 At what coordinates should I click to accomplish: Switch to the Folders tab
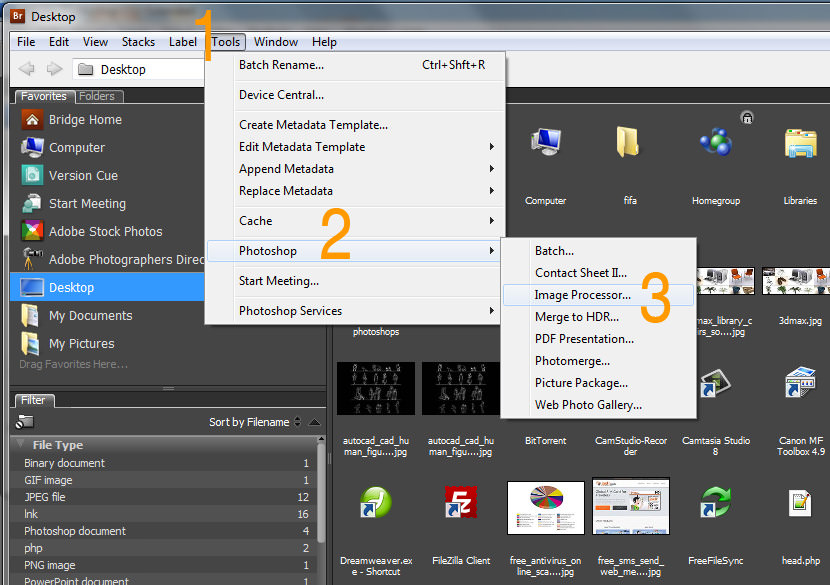point(97,97)
